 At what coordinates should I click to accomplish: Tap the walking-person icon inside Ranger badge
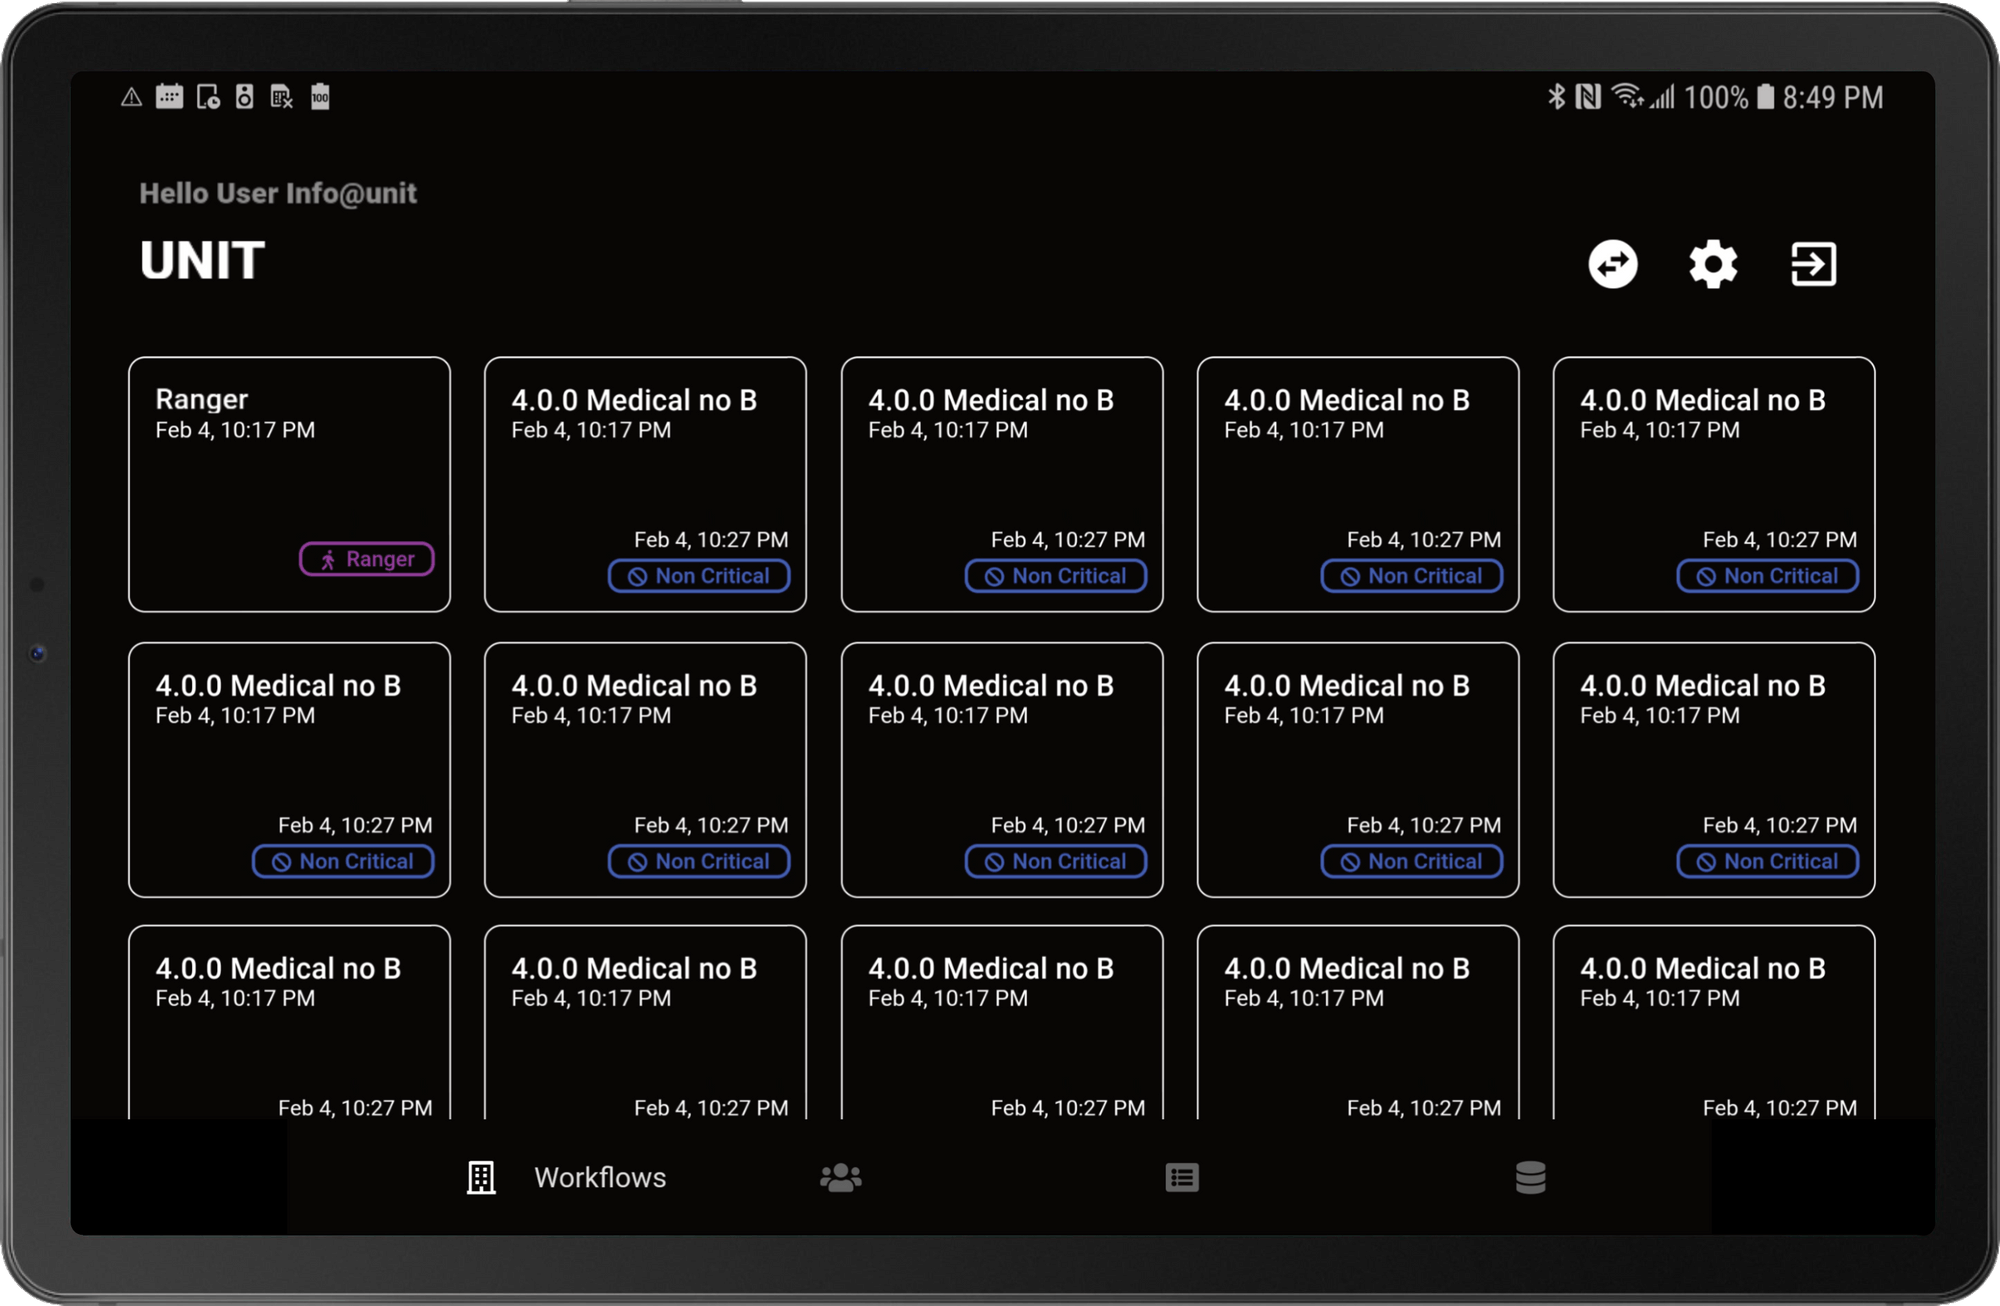click(330, 559)
